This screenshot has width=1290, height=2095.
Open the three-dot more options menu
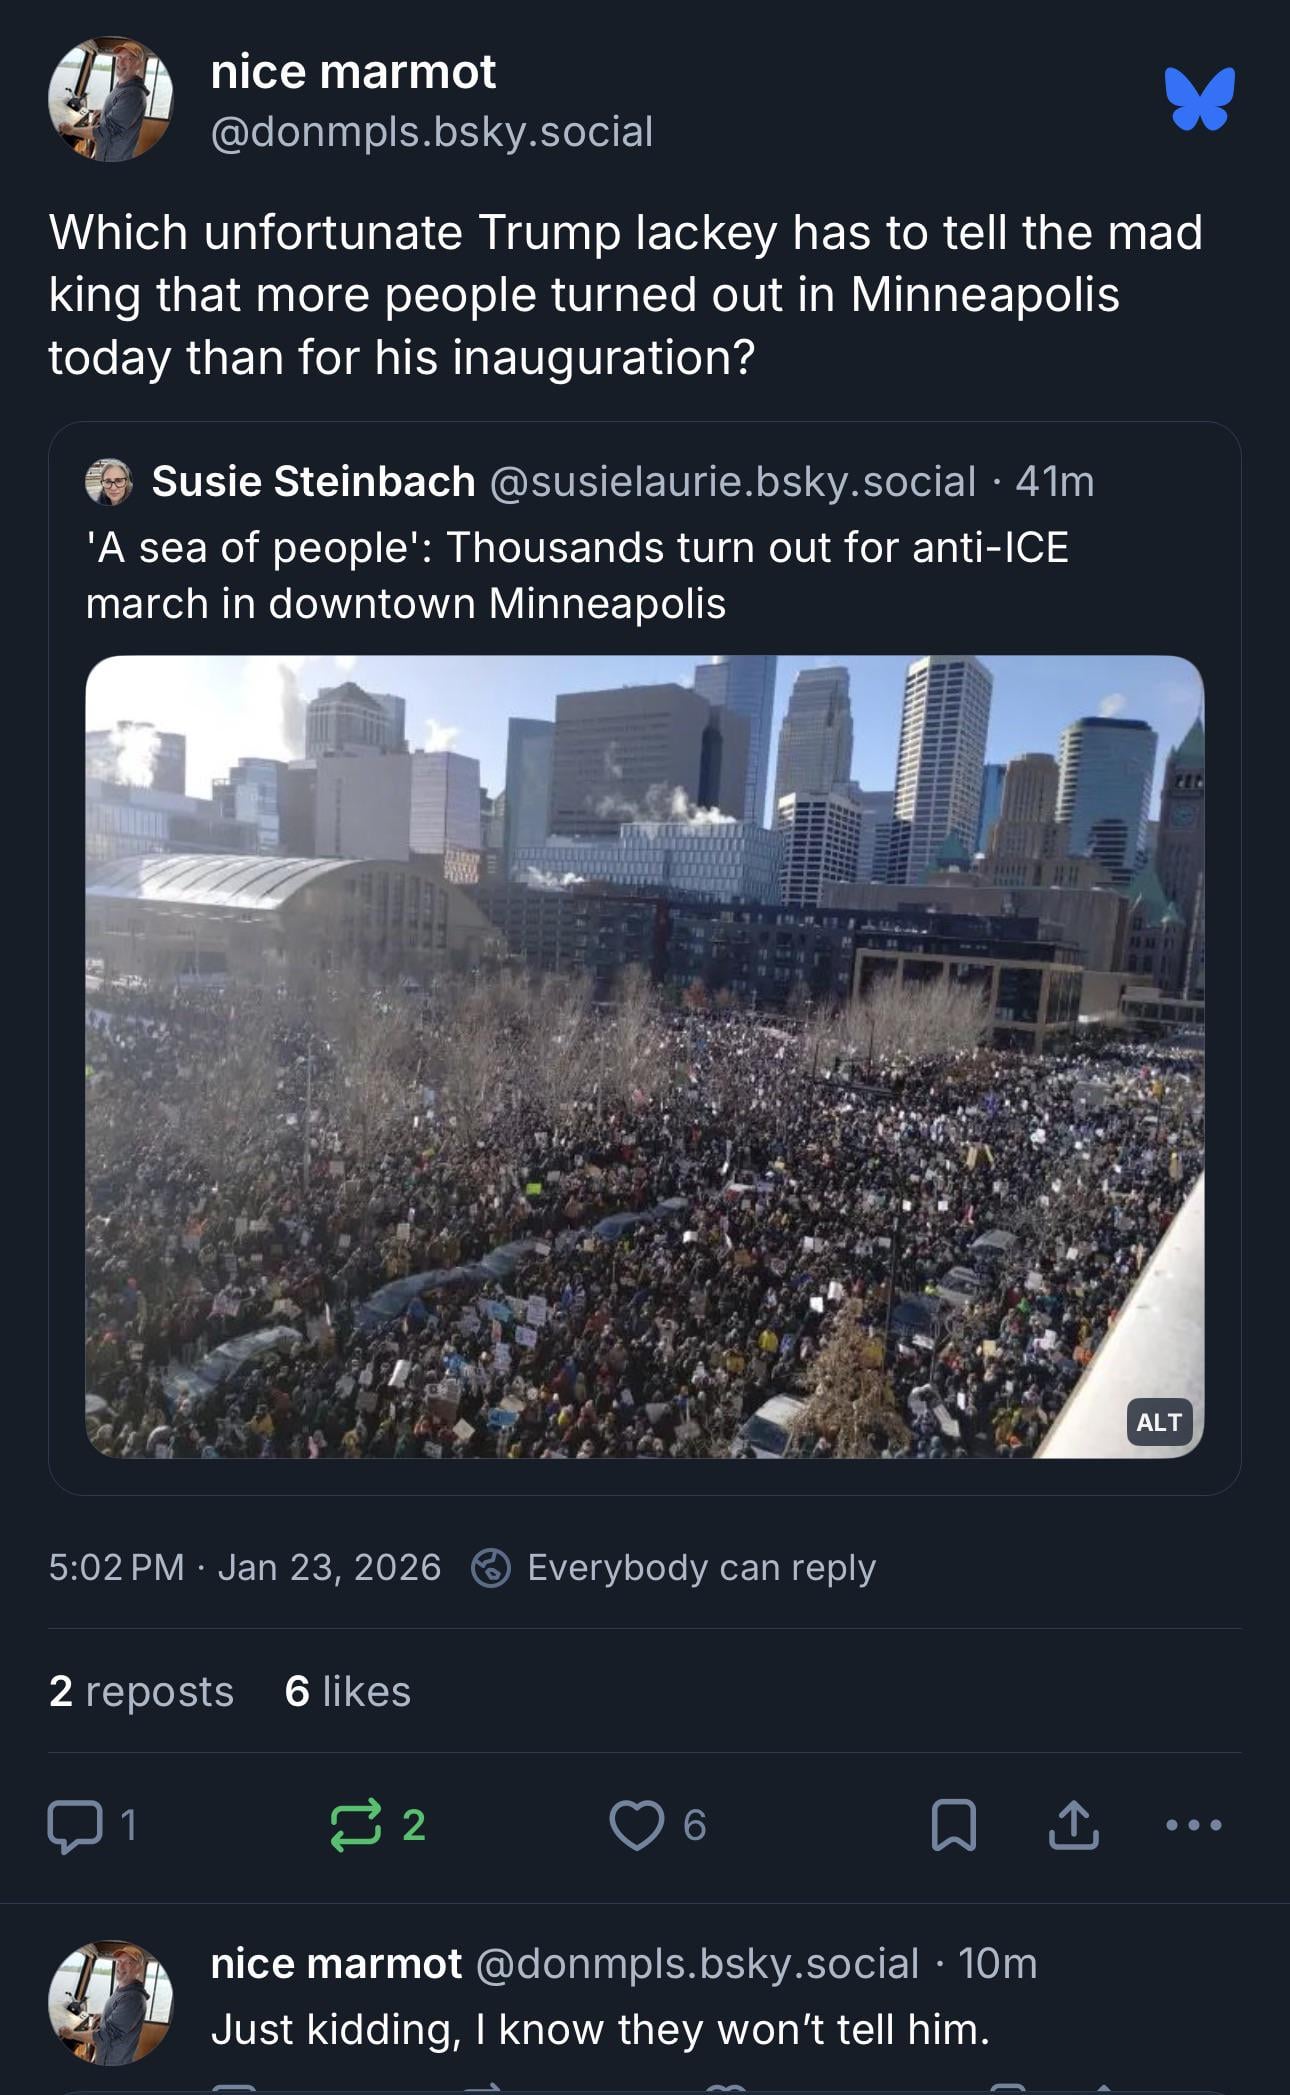click(1193, 1825)
